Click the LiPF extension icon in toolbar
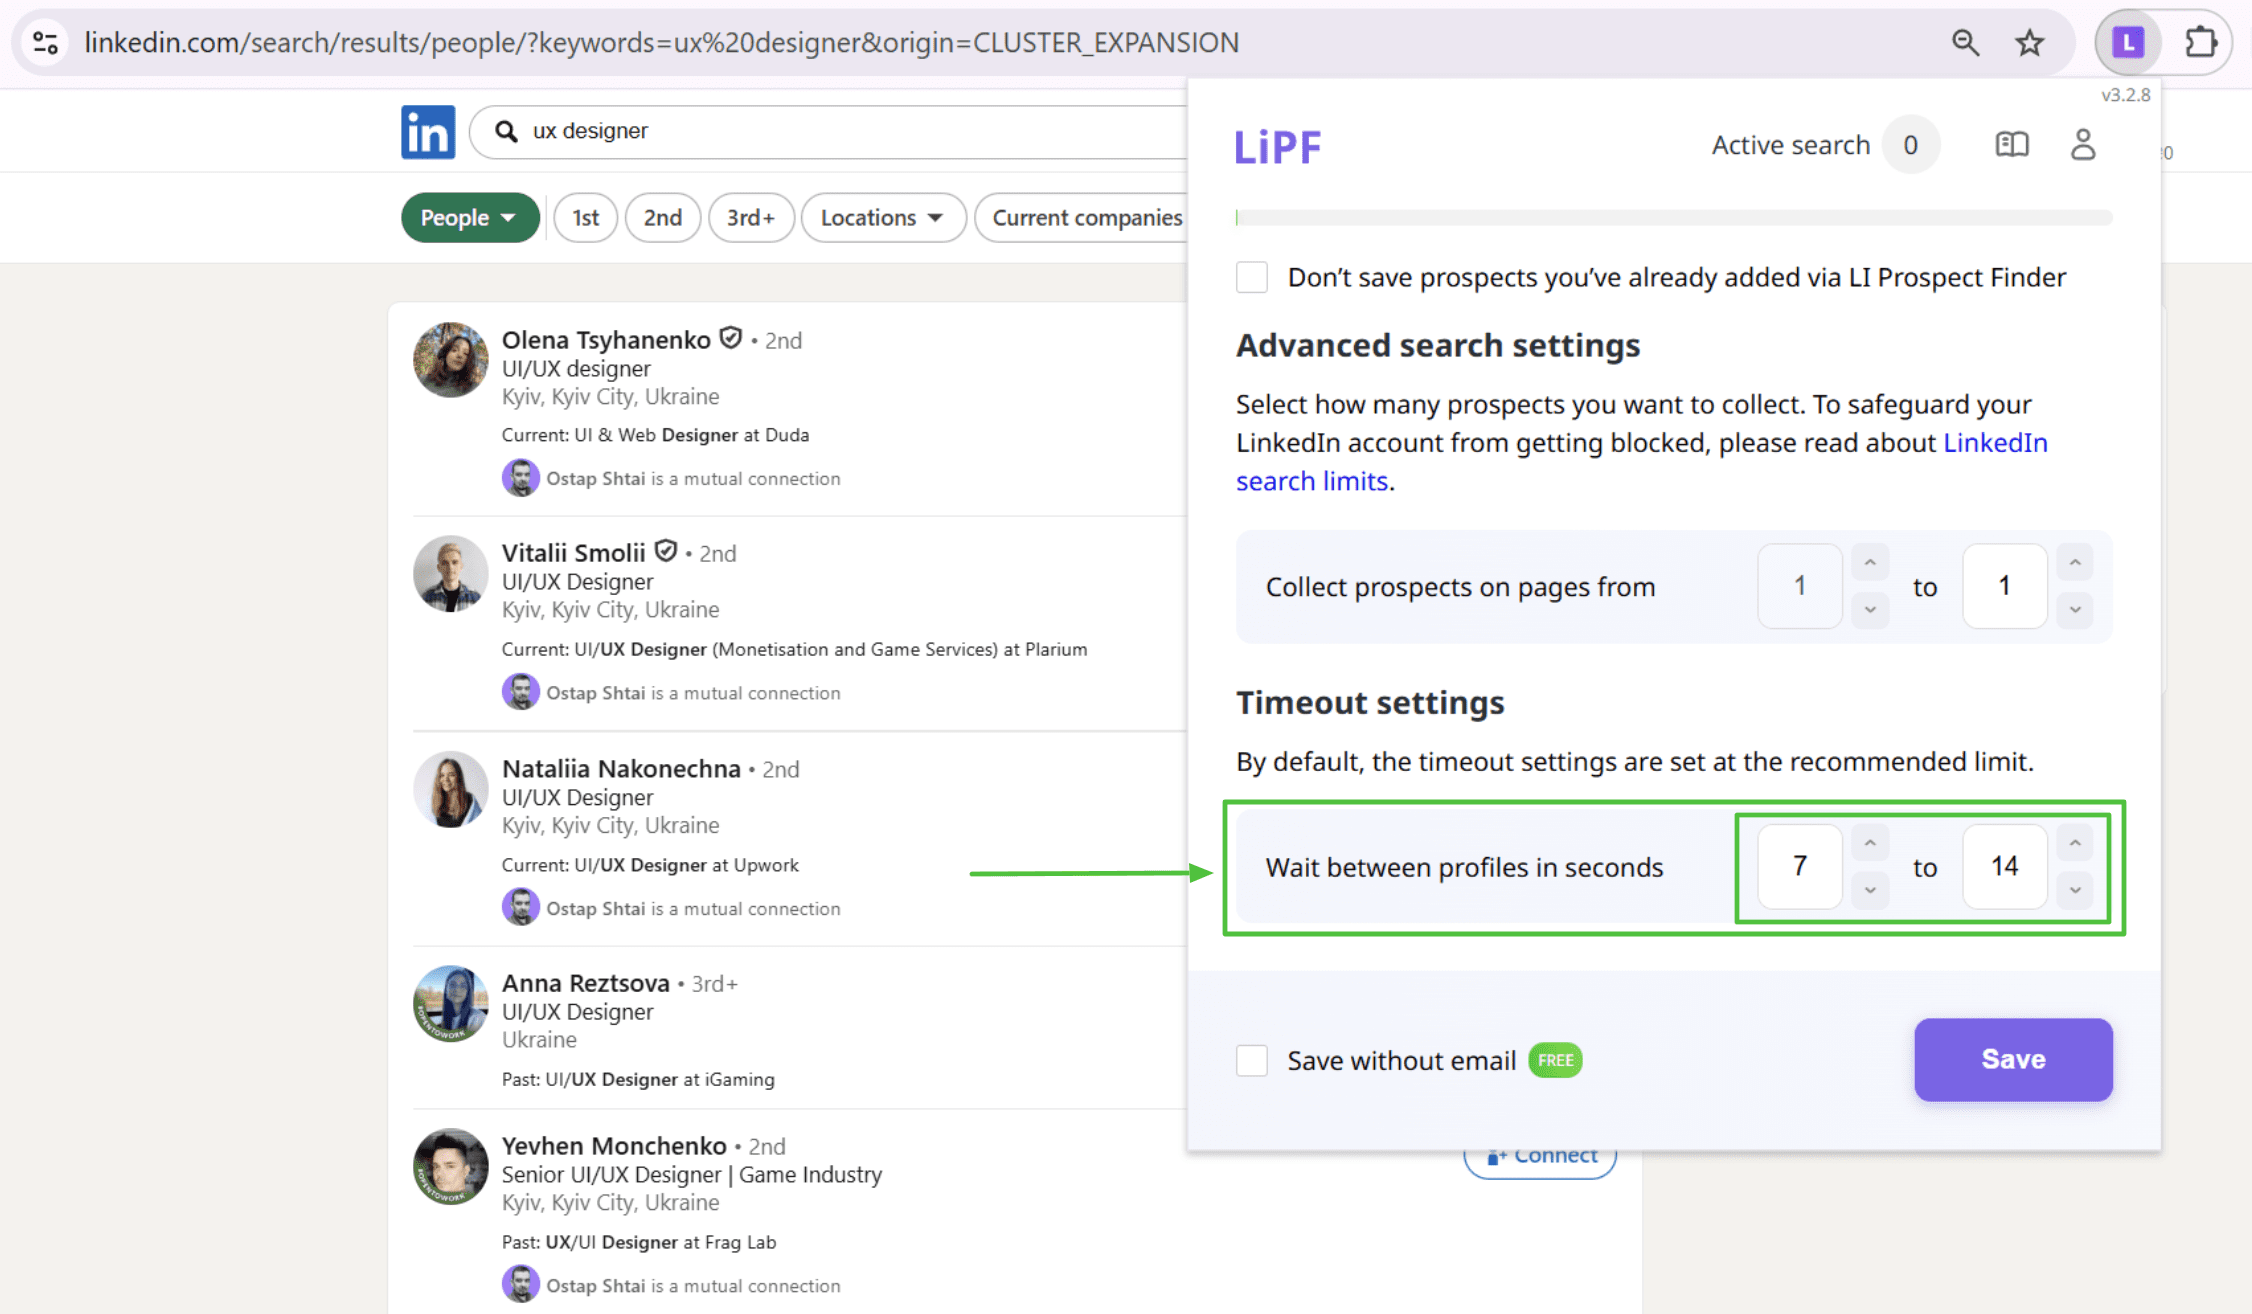Image resolution: width=2252 pixels, height=1314 pixels. coord(2128,42)
